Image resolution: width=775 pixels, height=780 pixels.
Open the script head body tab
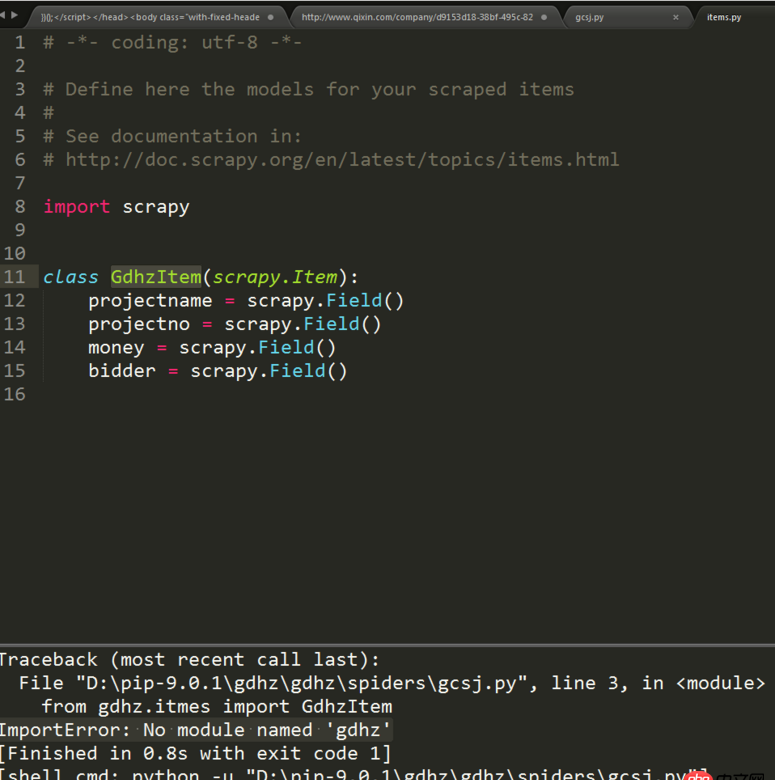click(x=150, y=17)
